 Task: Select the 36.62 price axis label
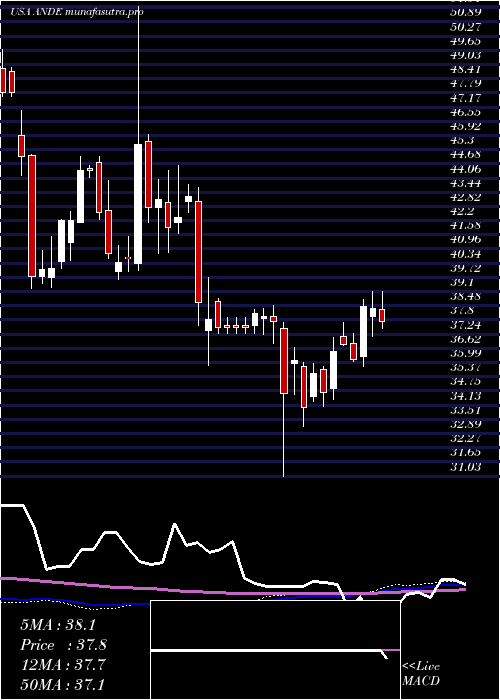coord(465,339)
